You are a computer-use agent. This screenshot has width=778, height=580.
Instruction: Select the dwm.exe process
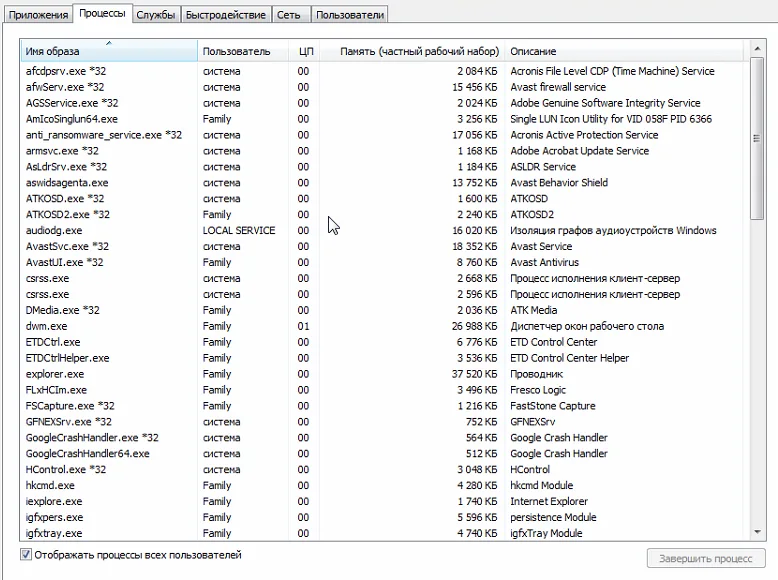(x=385, y=326)
